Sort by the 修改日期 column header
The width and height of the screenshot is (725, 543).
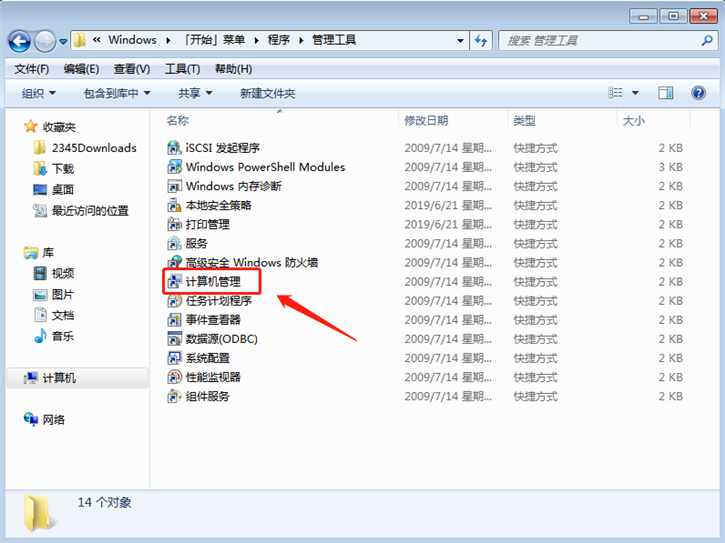point(426,121)
